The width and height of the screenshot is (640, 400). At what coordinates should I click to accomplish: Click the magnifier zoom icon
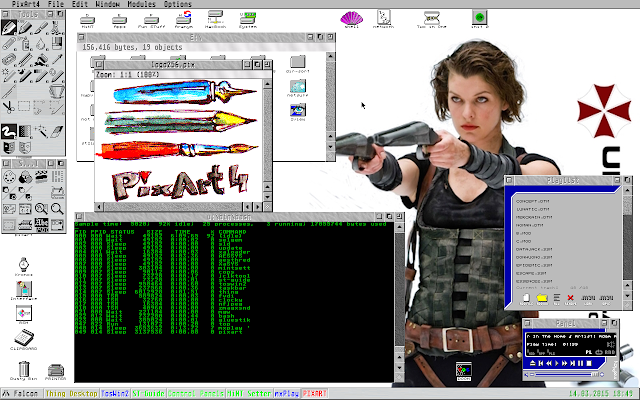(x=57, y=208)
